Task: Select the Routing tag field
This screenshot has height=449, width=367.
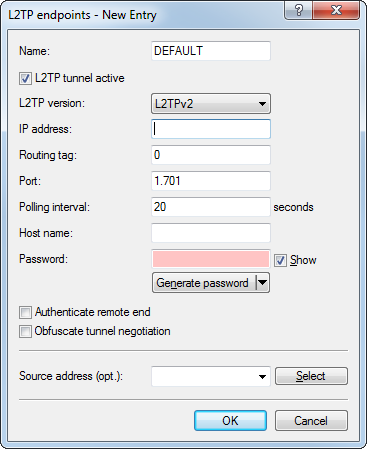Action: (x=211, y=155)
